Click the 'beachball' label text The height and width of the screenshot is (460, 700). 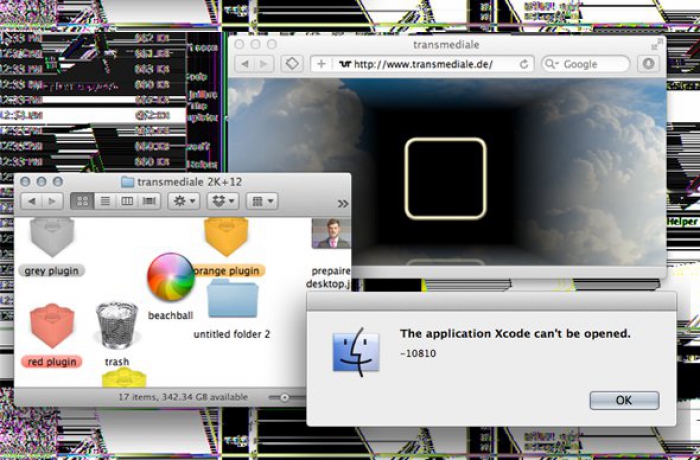pos(171,316)
